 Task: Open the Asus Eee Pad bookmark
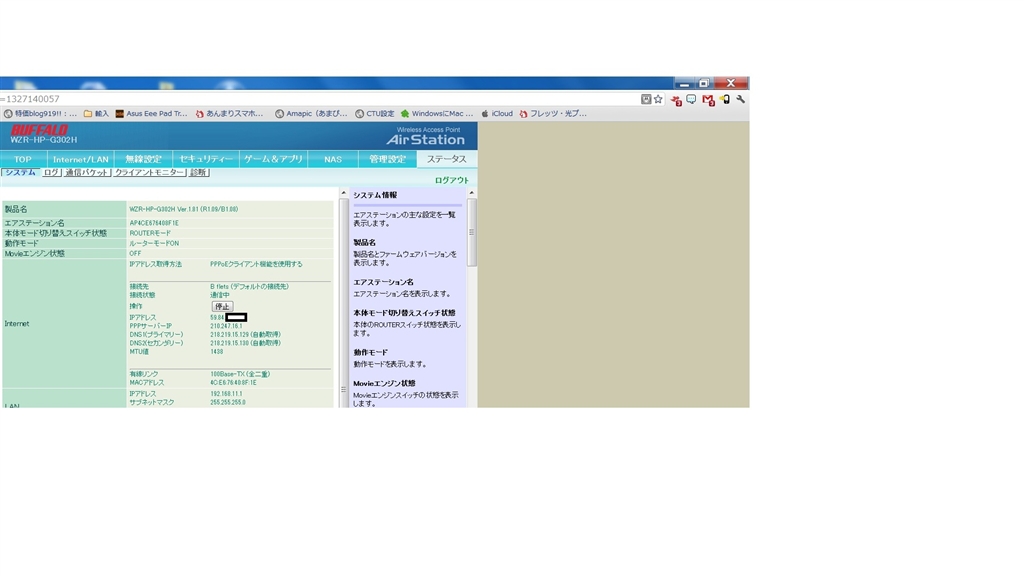tap(152, 114)
